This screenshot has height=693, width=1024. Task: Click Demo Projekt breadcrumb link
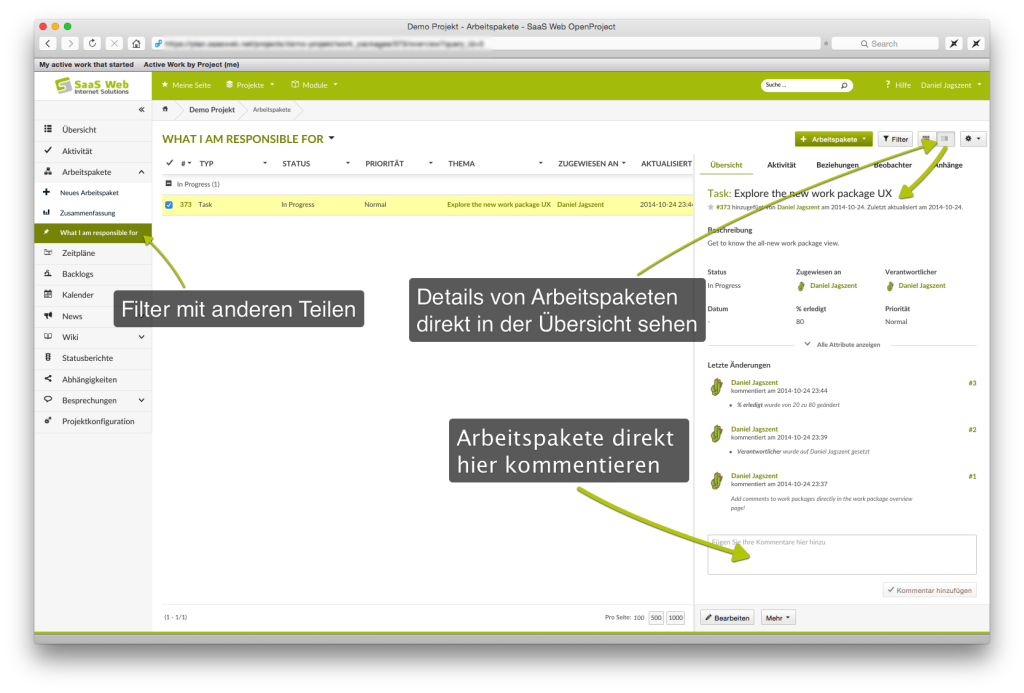[212, 110]
